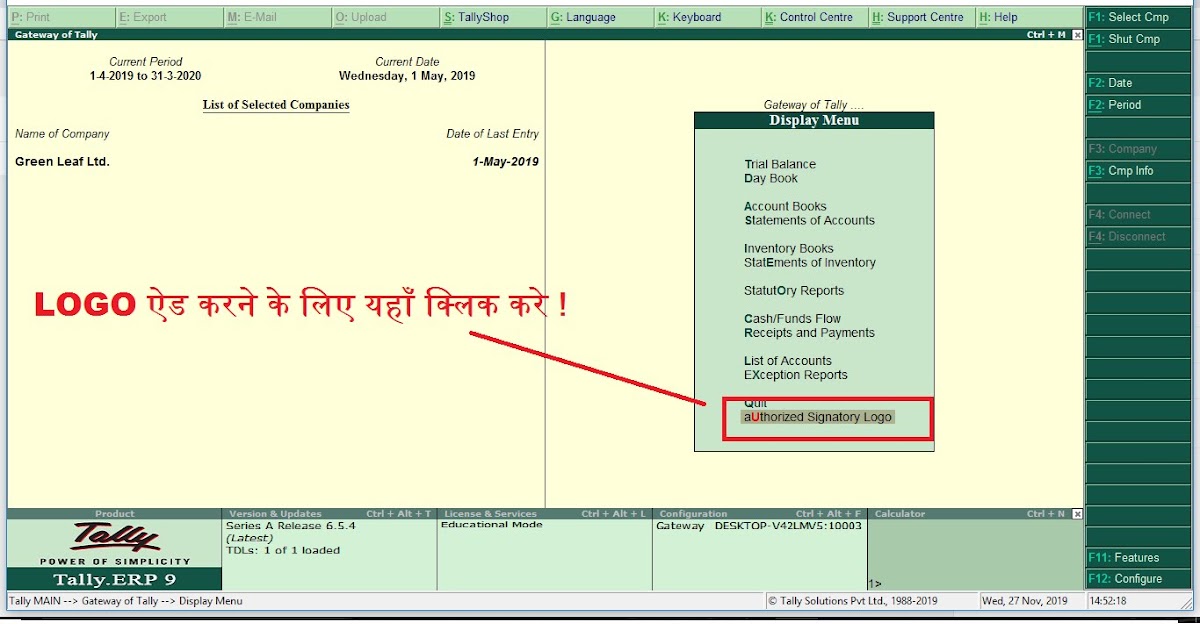Activate F11 Features option
The height and width of the screenshot is (630, 1200).
point(1134,557)
